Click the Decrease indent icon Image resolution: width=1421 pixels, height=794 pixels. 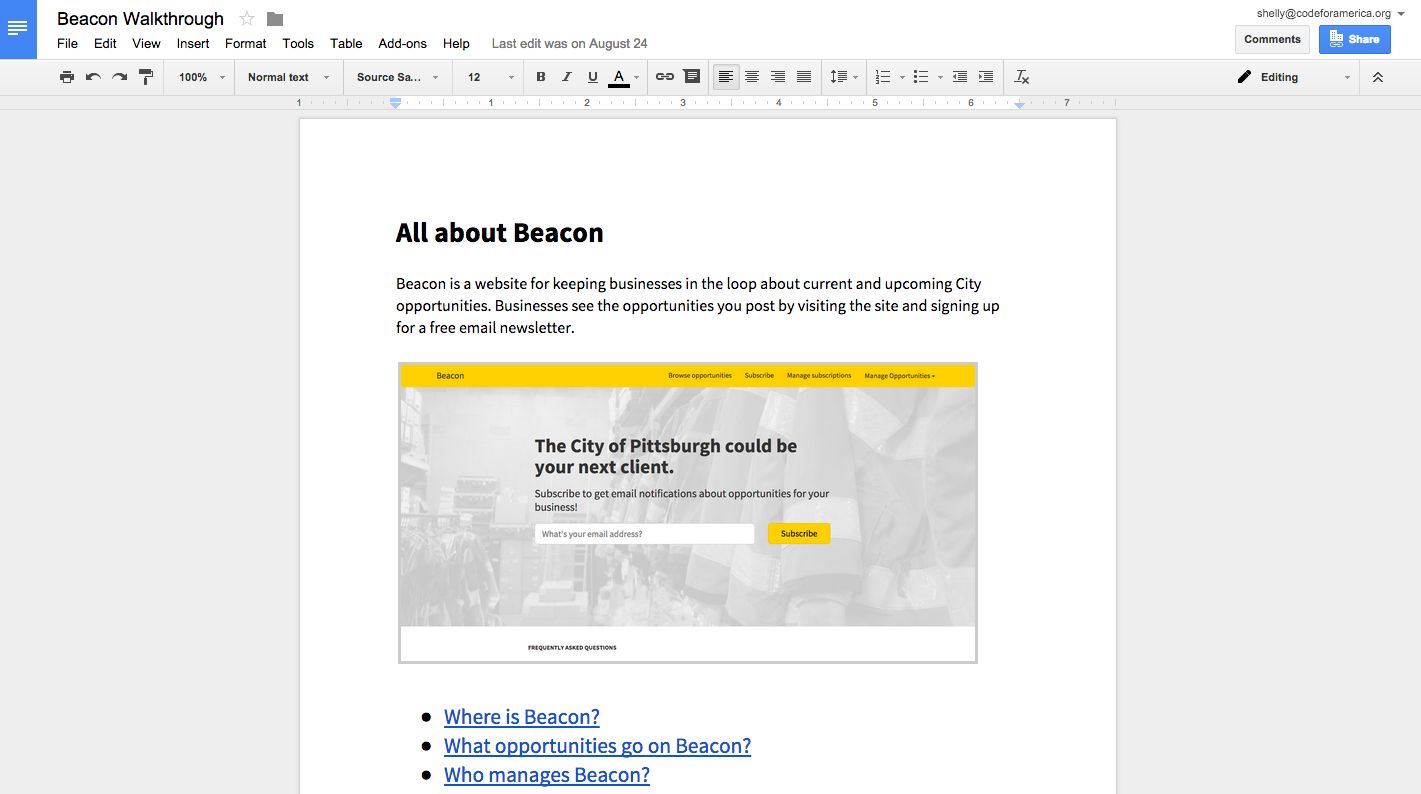click(960, 77)
